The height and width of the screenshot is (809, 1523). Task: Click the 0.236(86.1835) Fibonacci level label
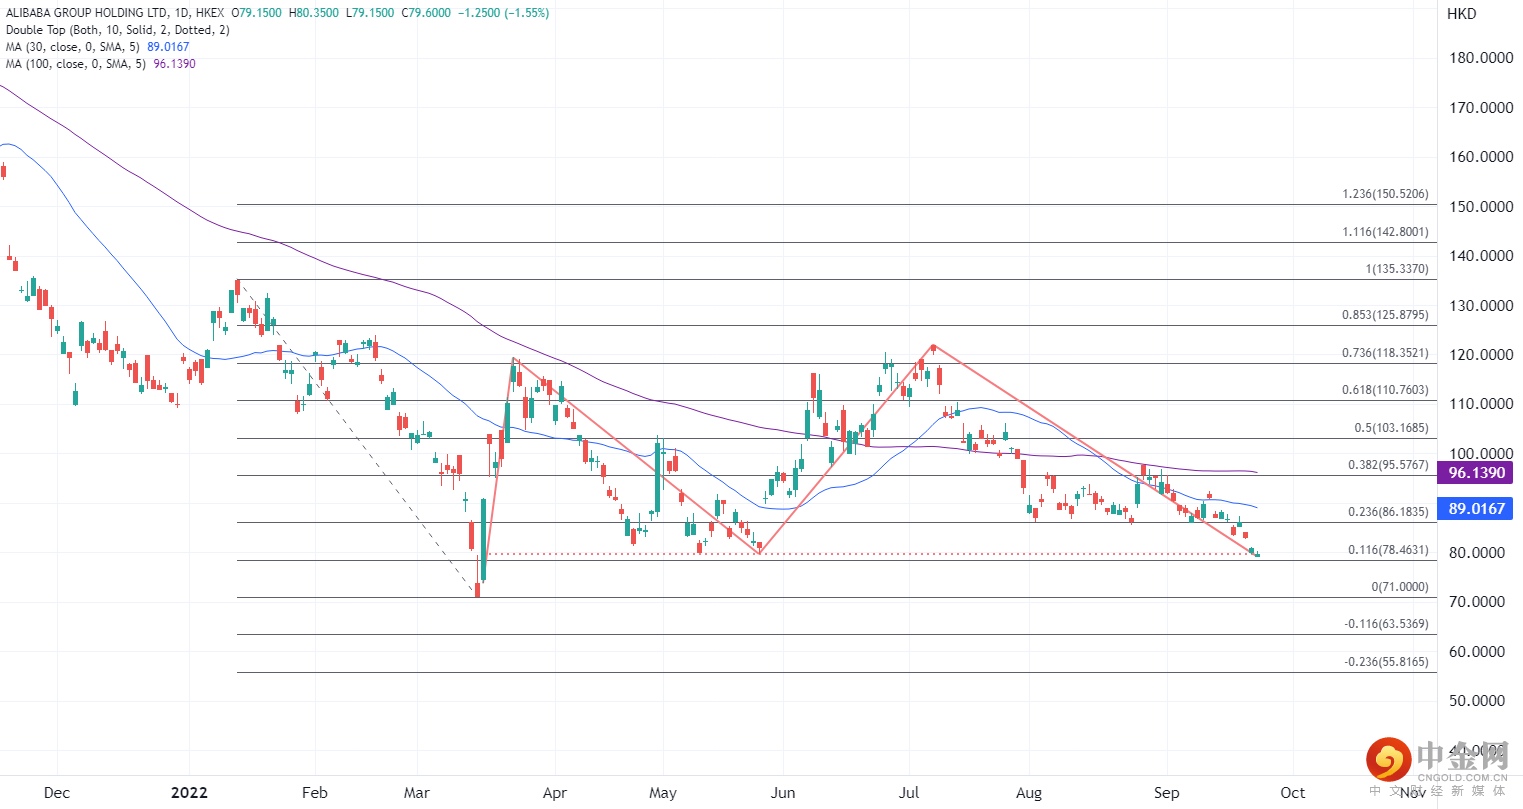pyautogui.click(x=1388, y=512)
